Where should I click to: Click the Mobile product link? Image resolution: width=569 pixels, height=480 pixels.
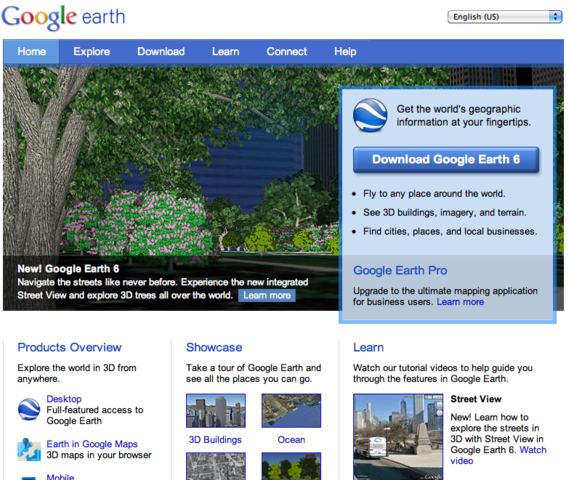coord(60,476)
